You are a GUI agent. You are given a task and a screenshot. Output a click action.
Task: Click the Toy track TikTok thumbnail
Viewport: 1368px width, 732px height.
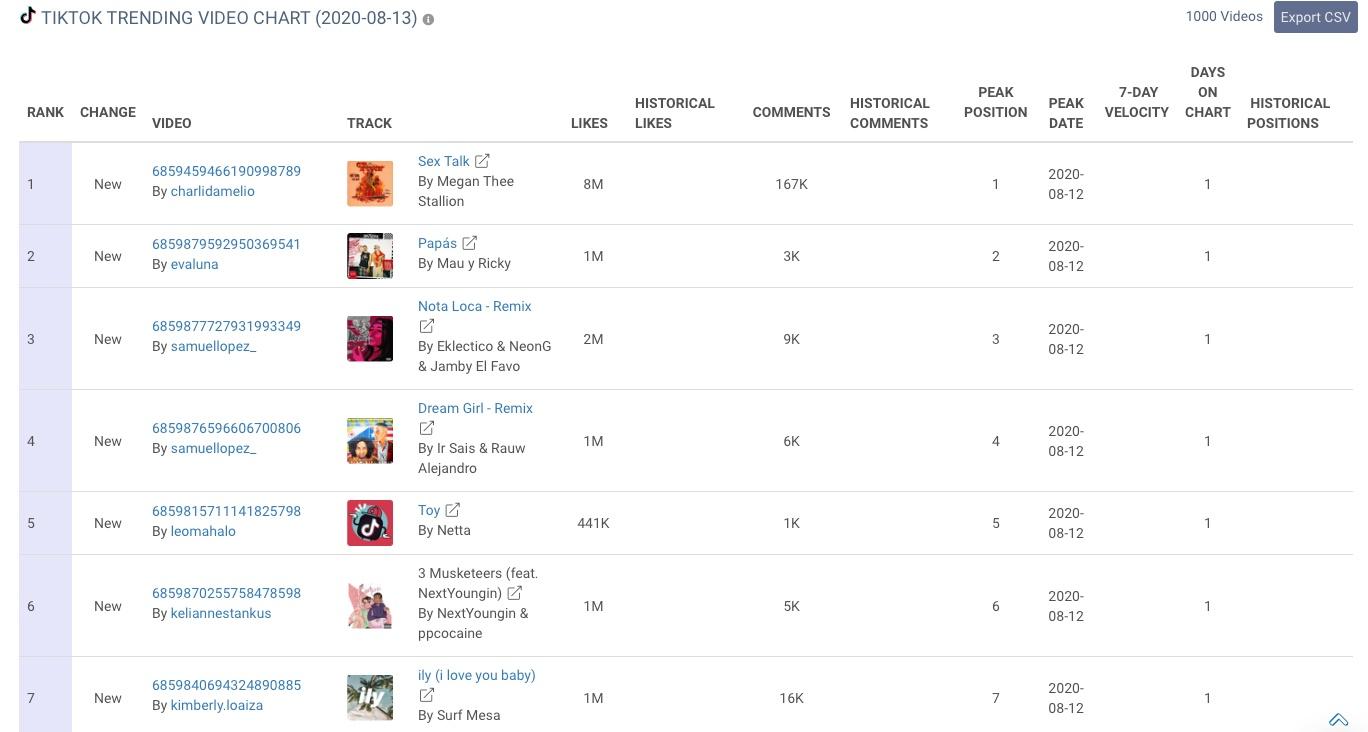pos(370,523)
